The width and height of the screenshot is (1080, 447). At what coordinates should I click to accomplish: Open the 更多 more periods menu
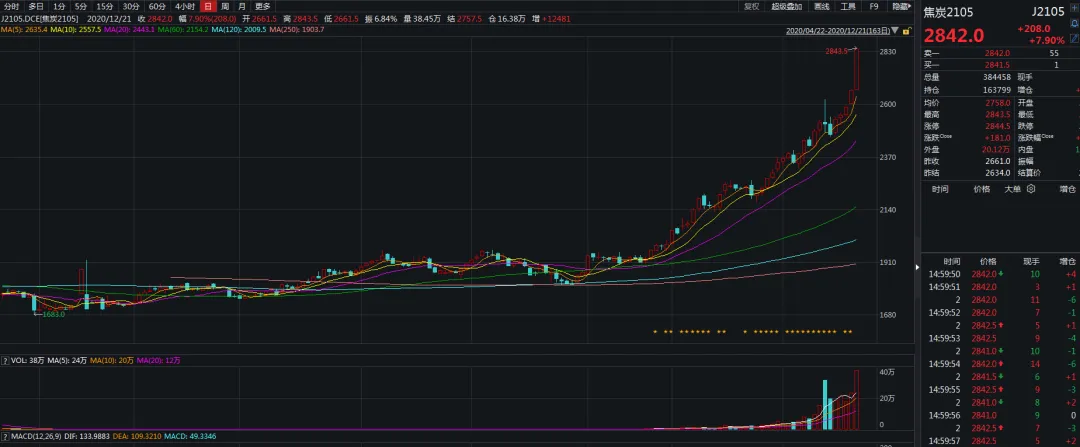(x=263, y=6)
